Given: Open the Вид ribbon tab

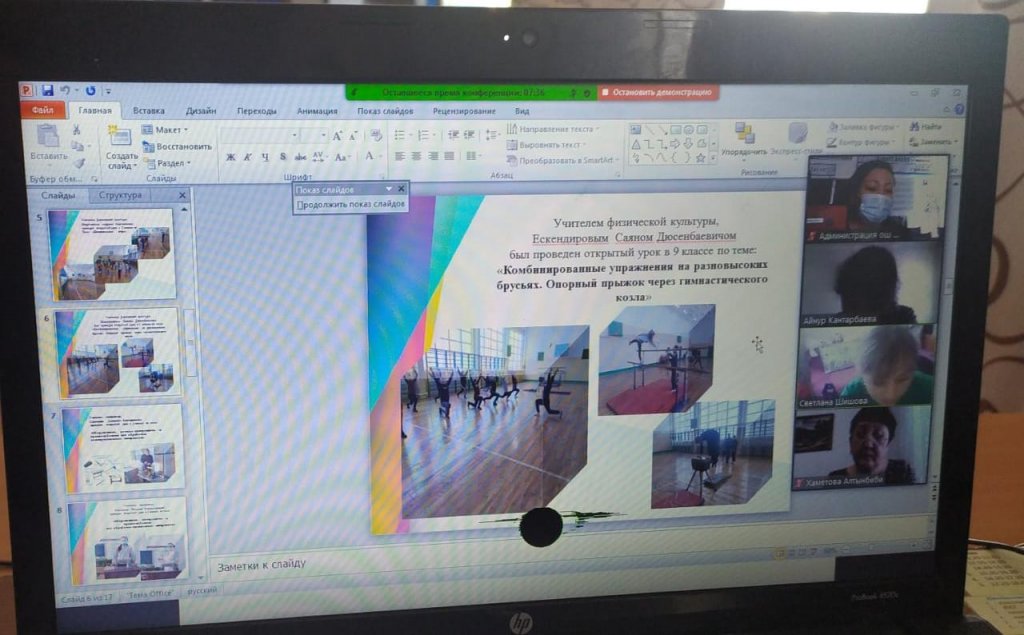Looking at the screenshot, I should 522,111.
